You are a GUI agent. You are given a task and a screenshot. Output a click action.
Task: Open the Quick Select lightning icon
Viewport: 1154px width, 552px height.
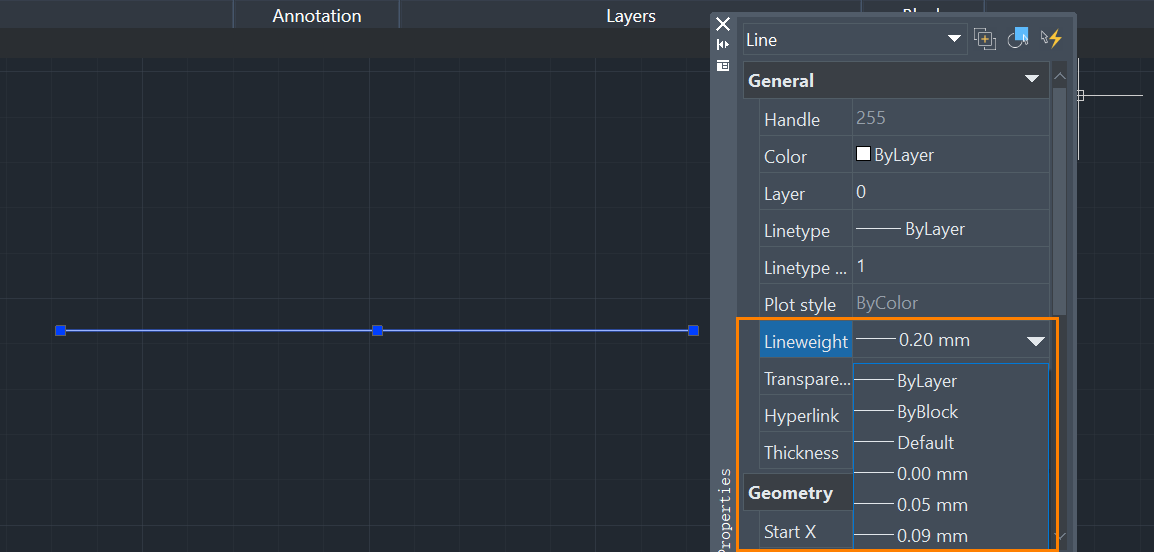(x=1052, y=39)
